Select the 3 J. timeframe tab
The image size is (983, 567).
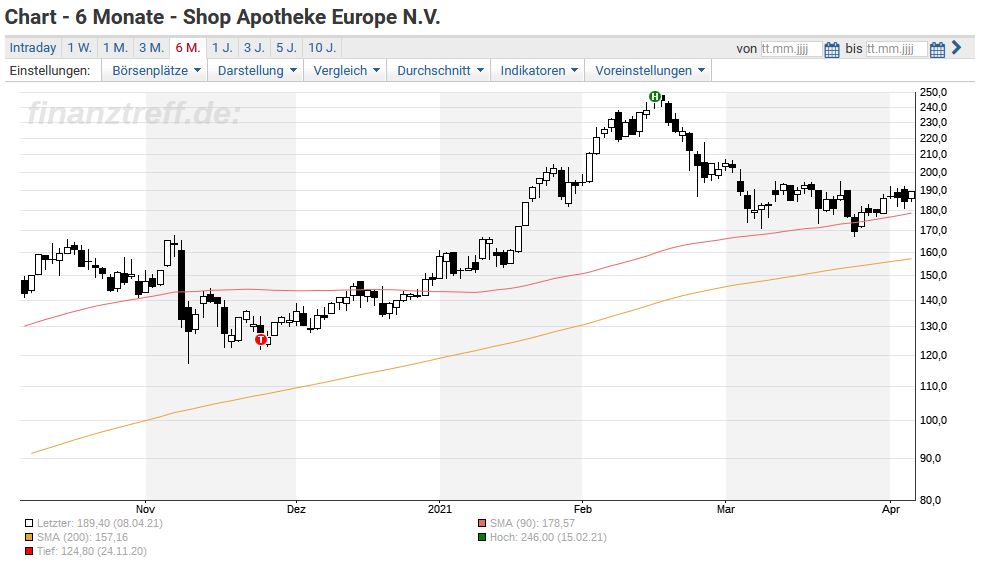[x=254, y=48]
